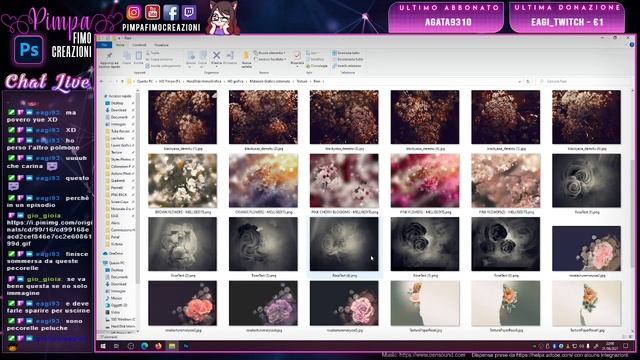The height and width of the screenshot is (360, 640).
Task: Select Questo PC in the navigation pane
Action: pyautogui.click(x=114, y=263)
